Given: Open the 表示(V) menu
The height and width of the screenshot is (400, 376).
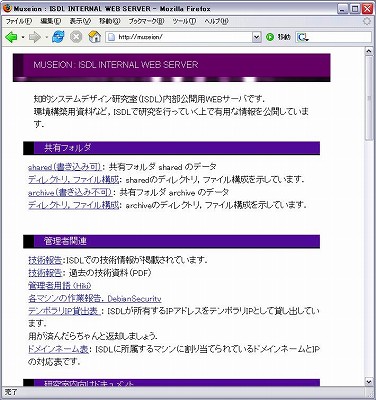Looking at the screenshot, I should 80,21.
